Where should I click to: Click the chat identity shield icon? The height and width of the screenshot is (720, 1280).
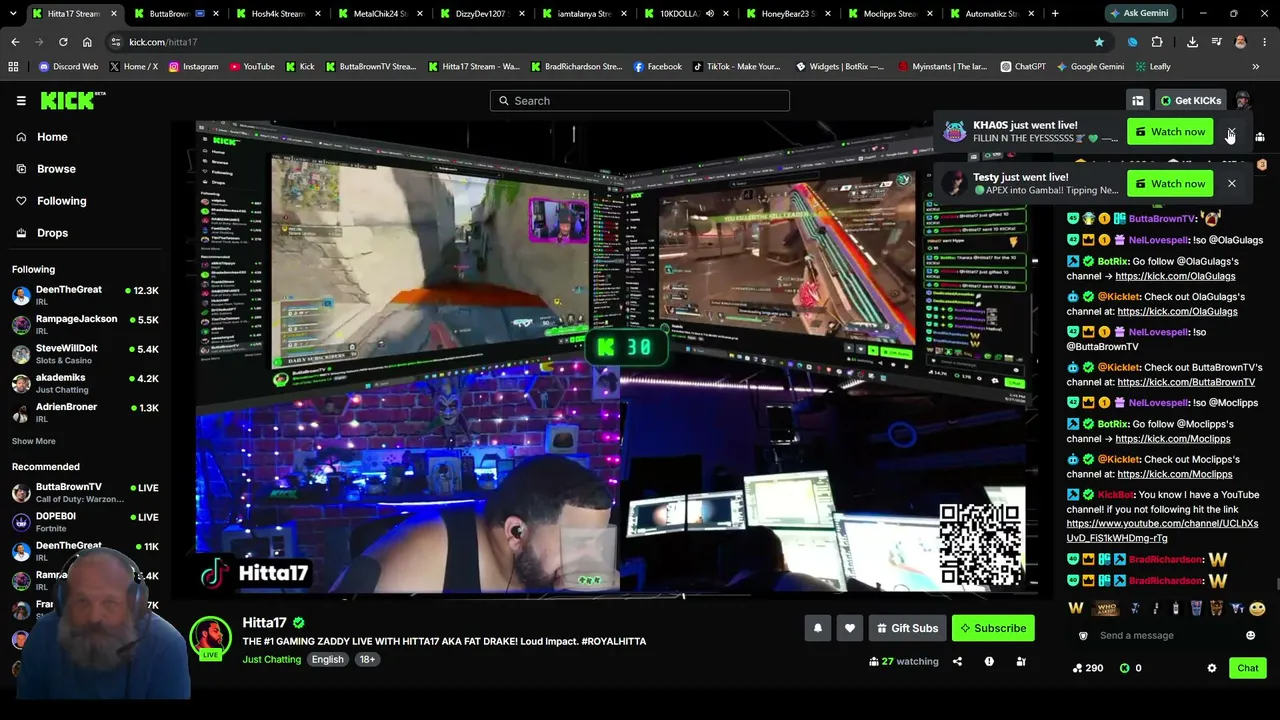pyautogui.click(x=1083, y=636)
